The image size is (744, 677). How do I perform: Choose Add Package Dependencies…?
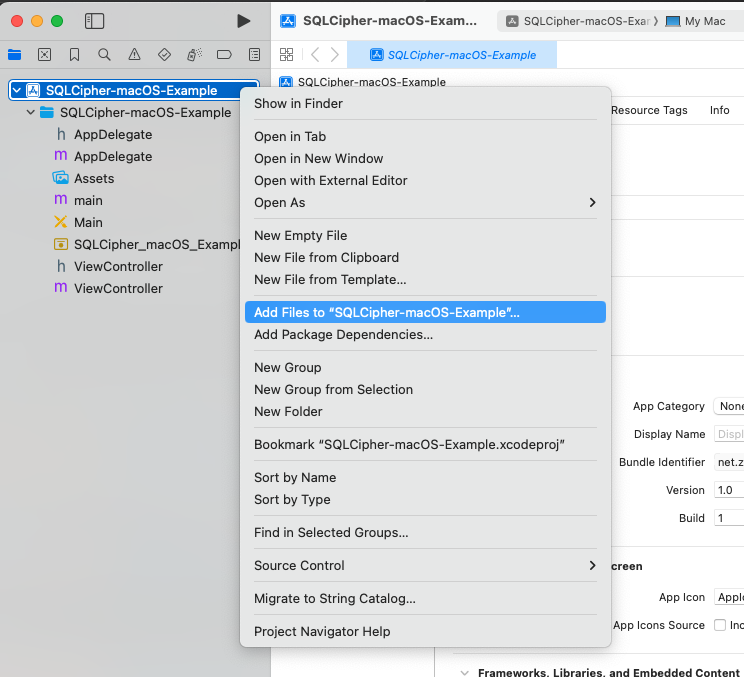click(425, 334)
